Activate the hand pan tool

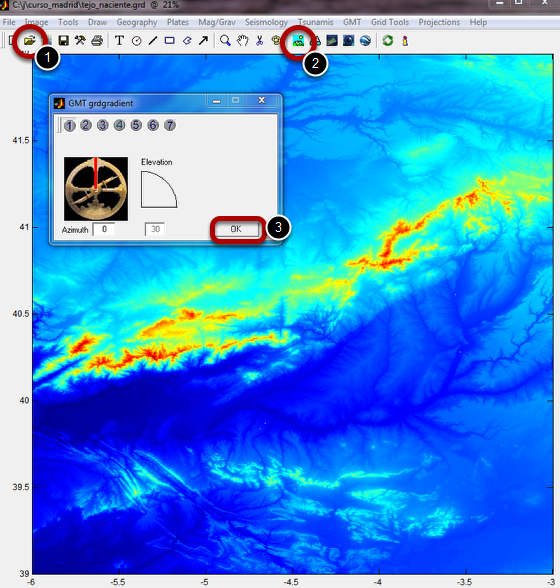click(243, 40)
